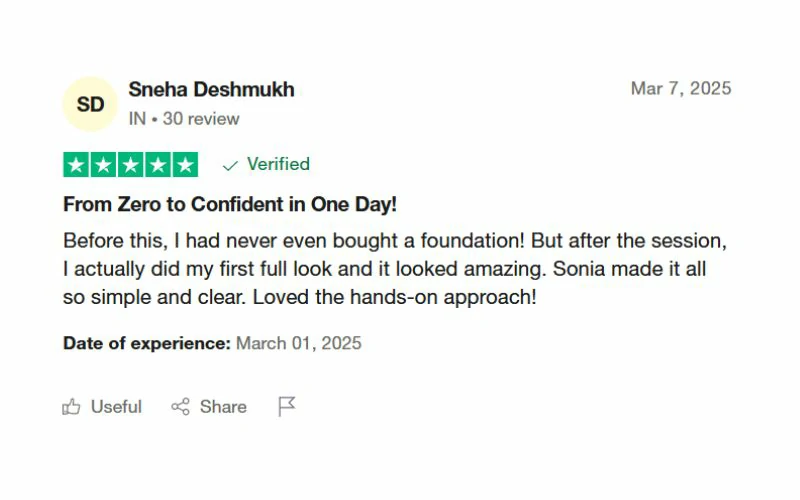Open the "From Zero to Confident" review title
This screenshot has height=500, width=800.
click(x=230, y=204)
